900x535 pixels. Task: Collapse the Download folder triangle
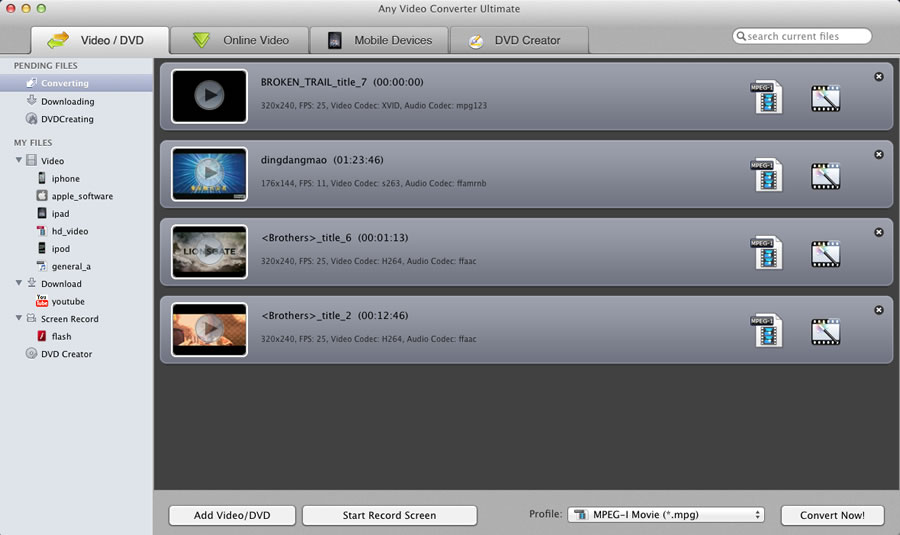pos(19,283)
